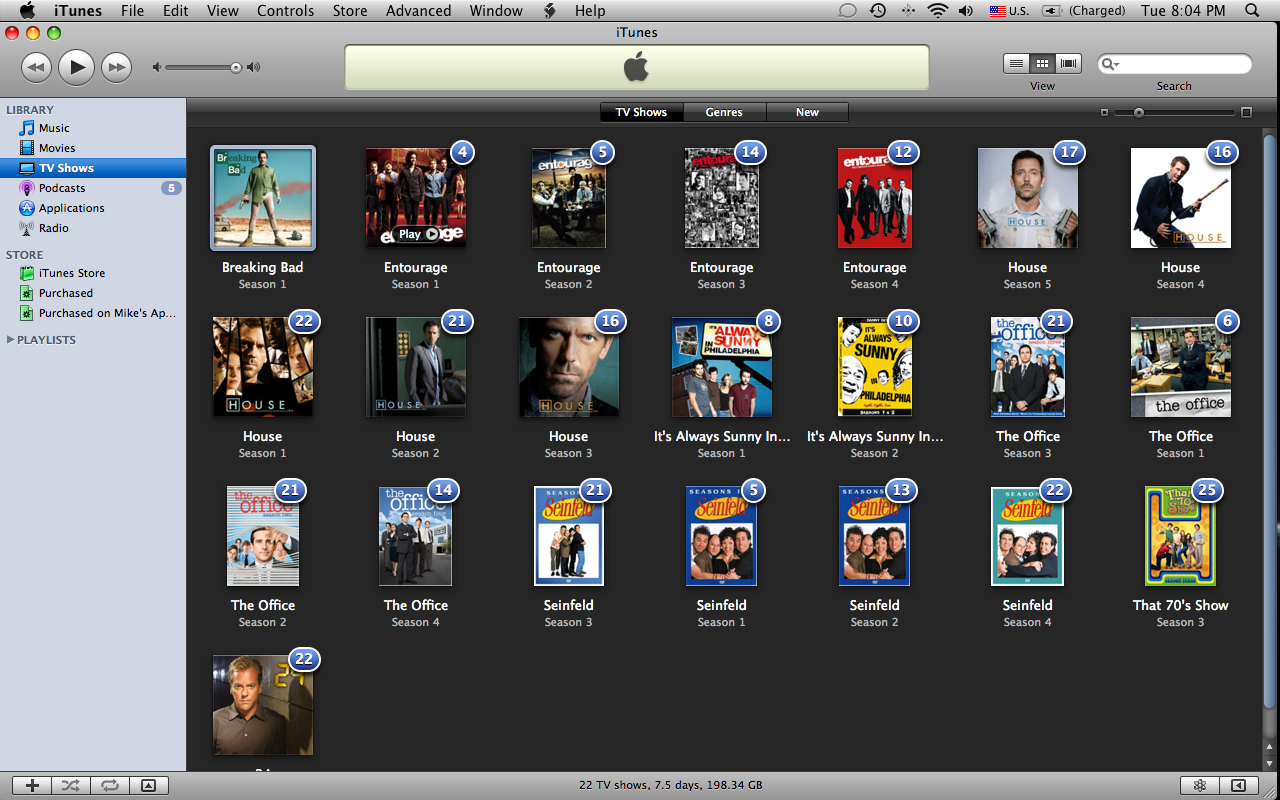Screen dimensions: 1280x800
Task: Select the New tab
Action: point(807,112)
